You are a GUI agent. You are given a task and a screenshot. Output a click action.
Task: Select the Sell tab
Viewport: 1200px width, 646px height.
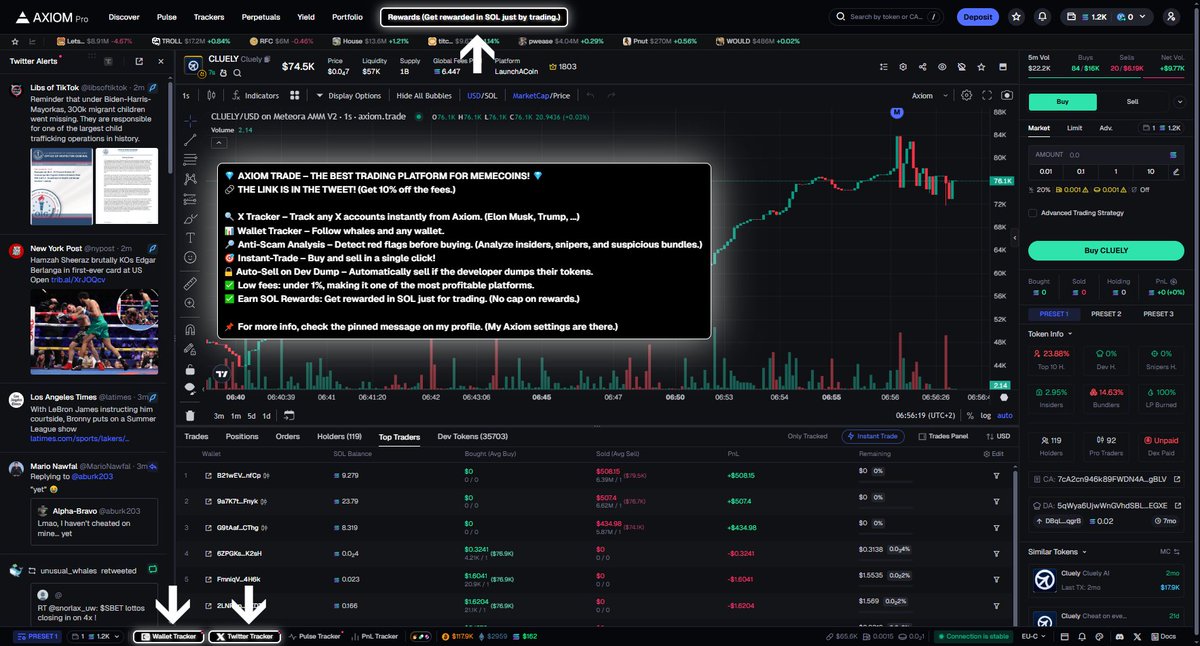(1132, 101)
